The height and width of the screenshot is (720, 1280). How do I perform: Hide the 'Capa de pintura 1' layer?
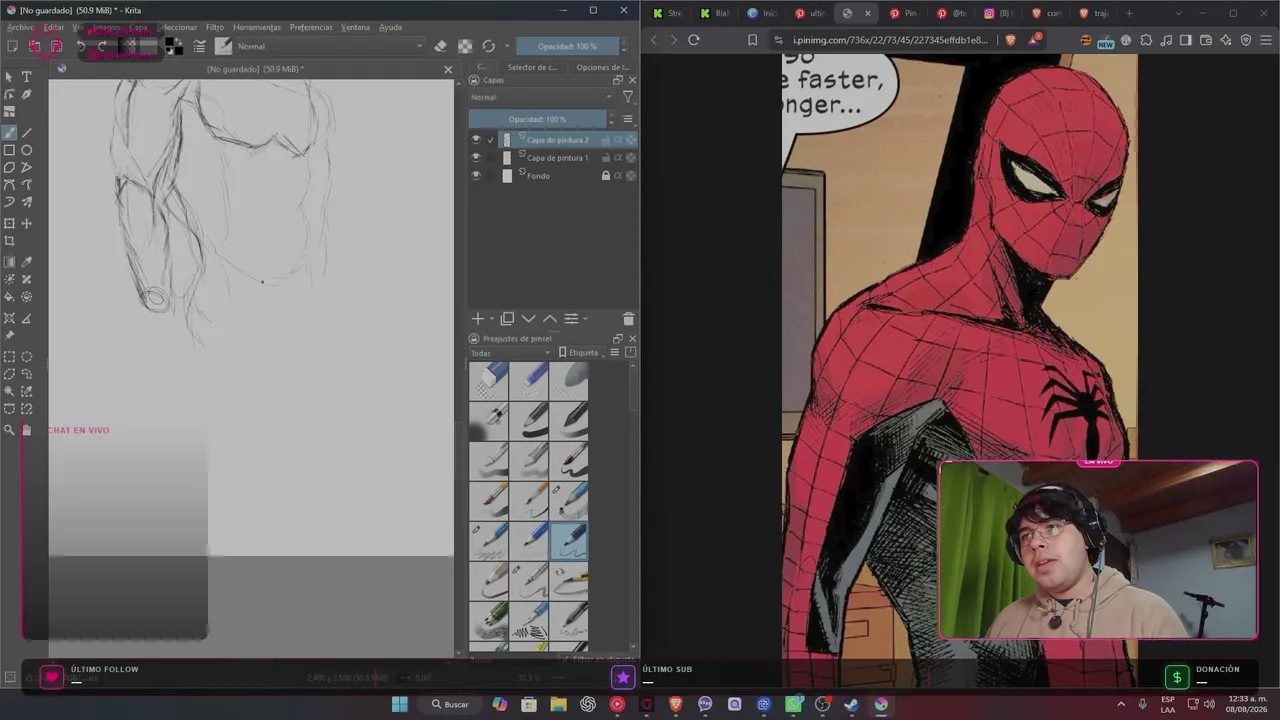476,158
